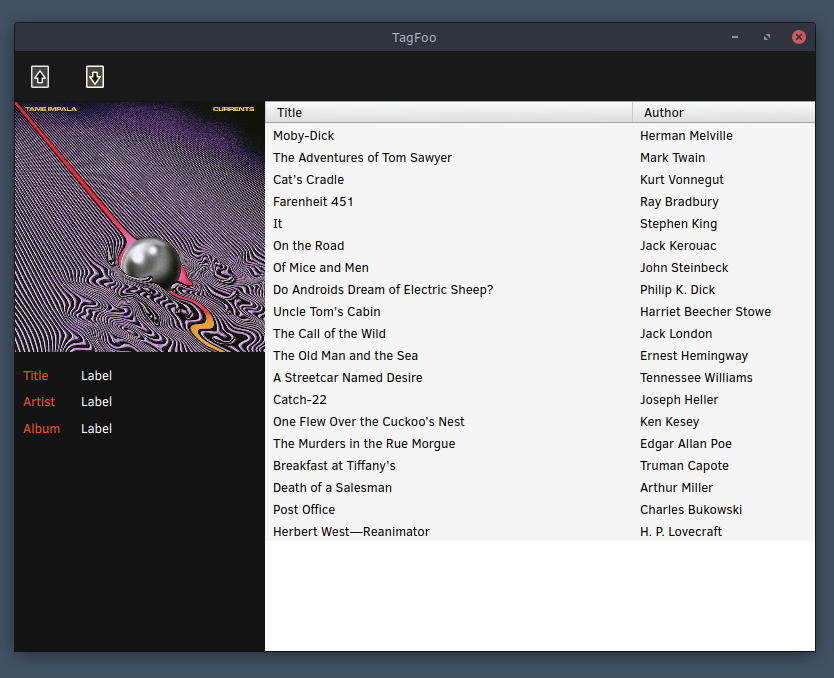Sort list by Author column header
This screenshot has width=834, height=678.
[x=723, y=112]
